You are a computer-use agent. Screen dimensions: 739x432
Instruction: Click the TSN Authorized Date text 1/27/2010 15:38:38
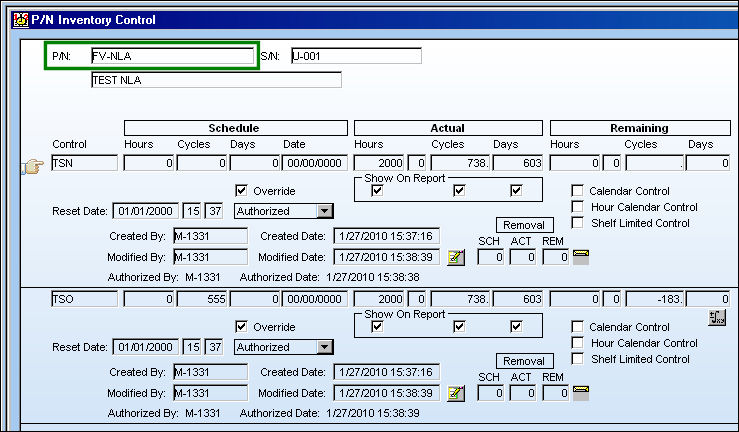[373, 277]
